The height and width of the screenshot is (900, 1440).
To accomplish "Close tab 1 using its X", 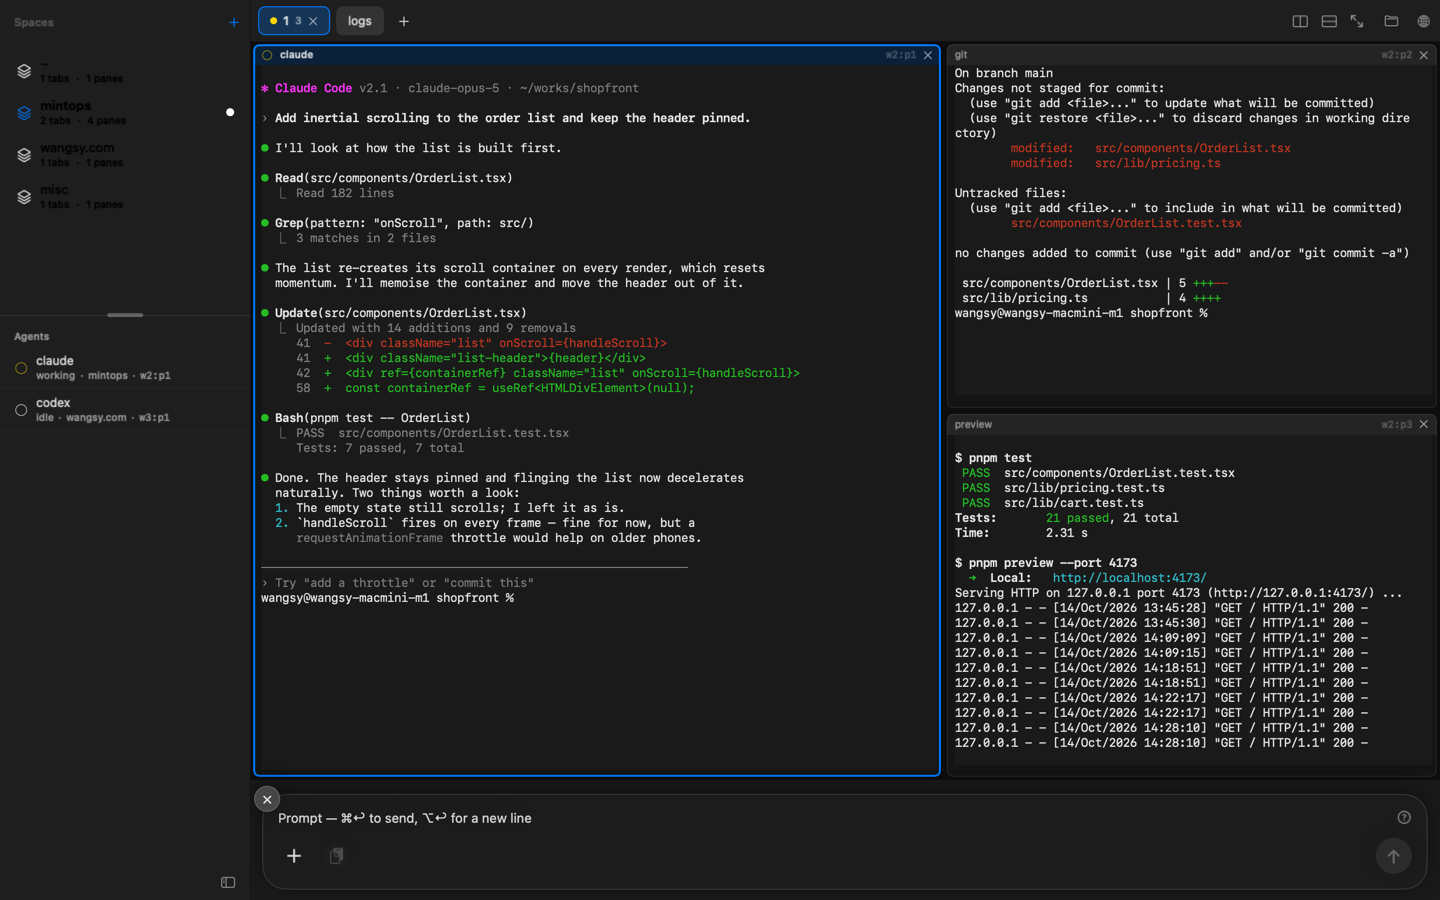I will point(313,21).
